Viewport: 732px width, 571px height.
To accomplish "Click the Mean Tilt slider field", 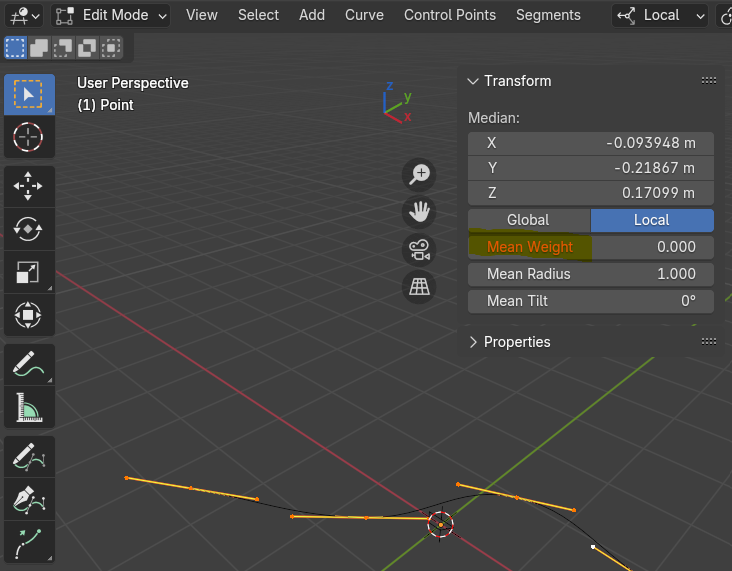I will click(x=591, y=302).
